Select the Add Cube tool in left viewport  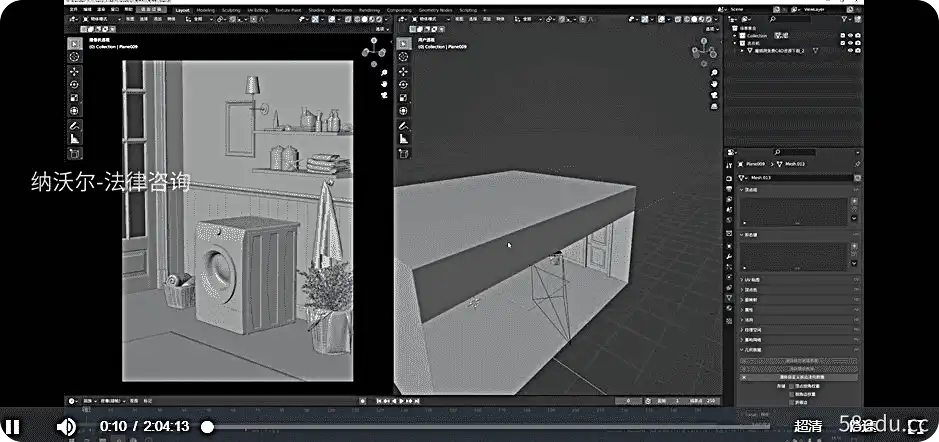pyautogui.click(x=74, y=154)
